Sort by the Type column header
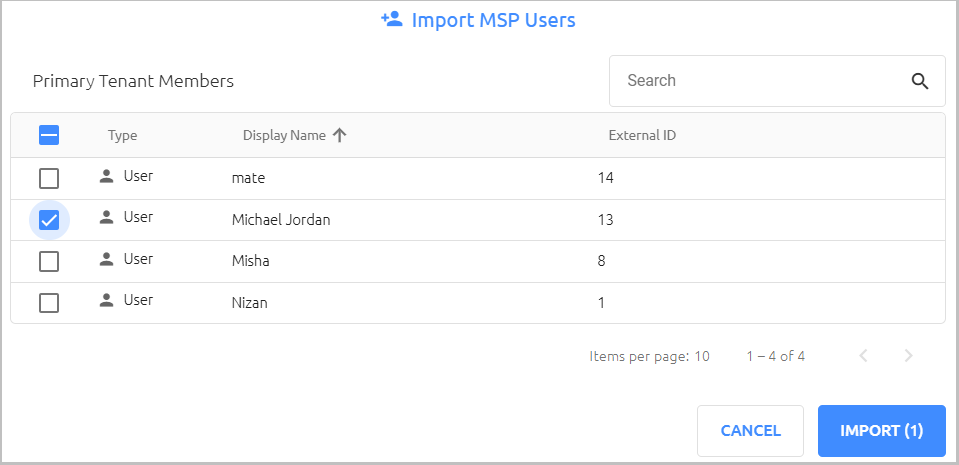Screen dimensions: 959x465 click(x=122, y=135)
